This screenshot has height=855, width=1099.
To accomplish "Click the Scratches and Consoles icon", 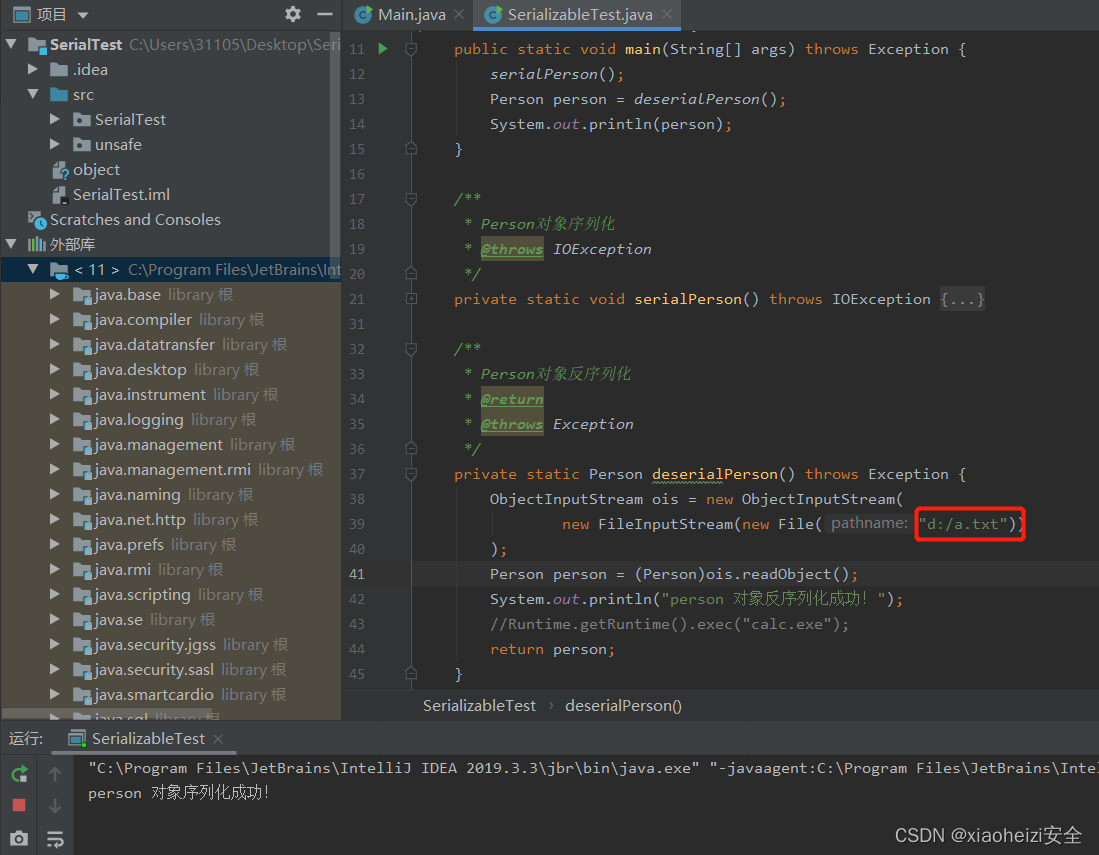I will coord(37,219).
